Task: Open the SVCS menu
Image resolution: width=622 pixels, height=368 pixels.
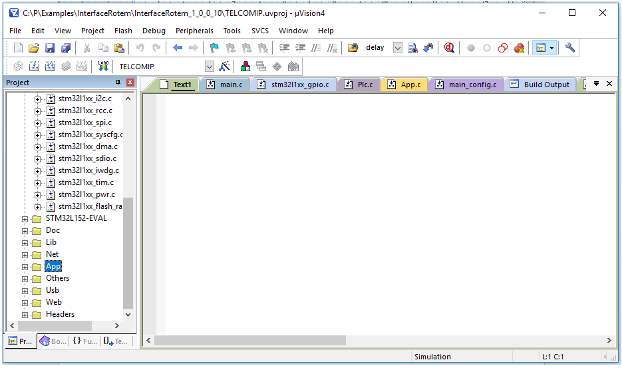Action: [260, 31]
